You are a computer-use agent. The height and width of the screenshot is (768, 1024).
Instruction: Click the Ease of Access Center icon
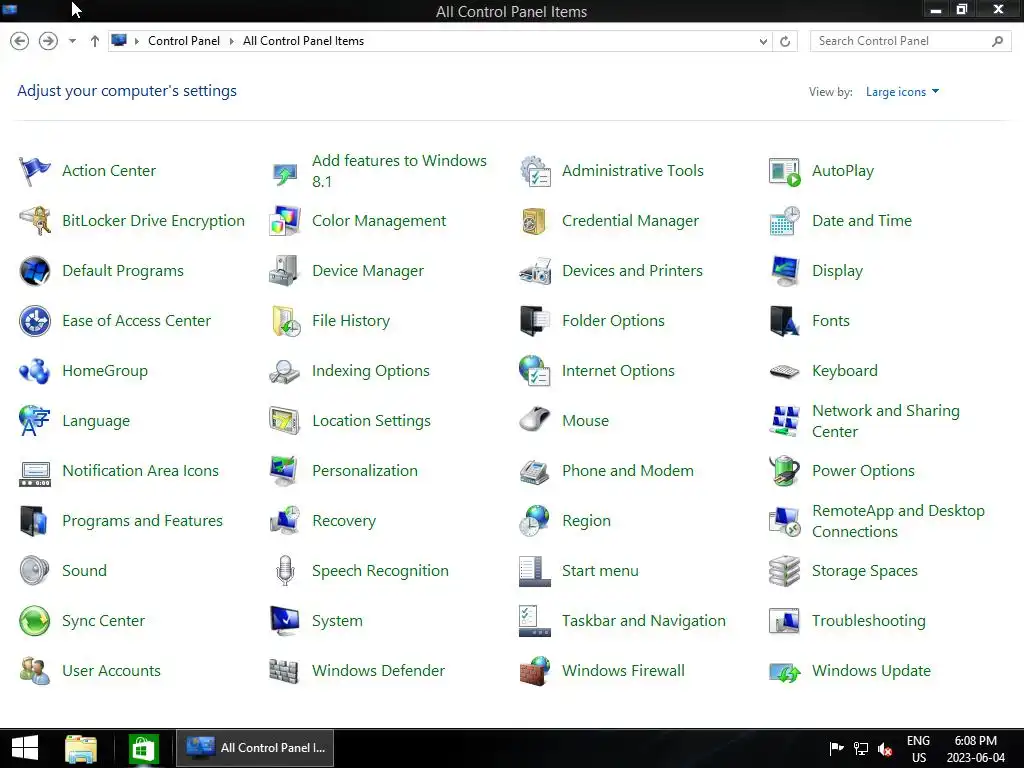35,321
